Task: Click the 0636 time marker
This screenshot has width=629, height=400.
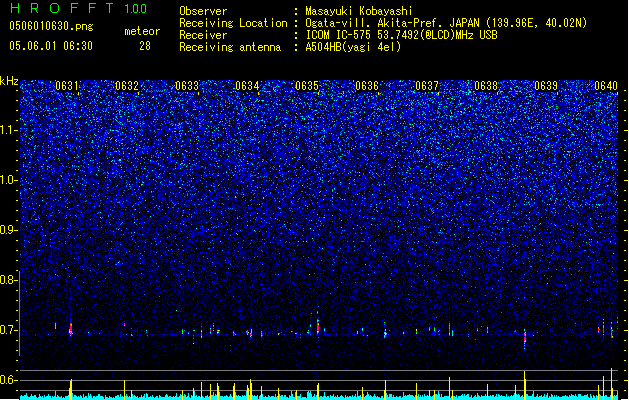Action: [367, 86]
